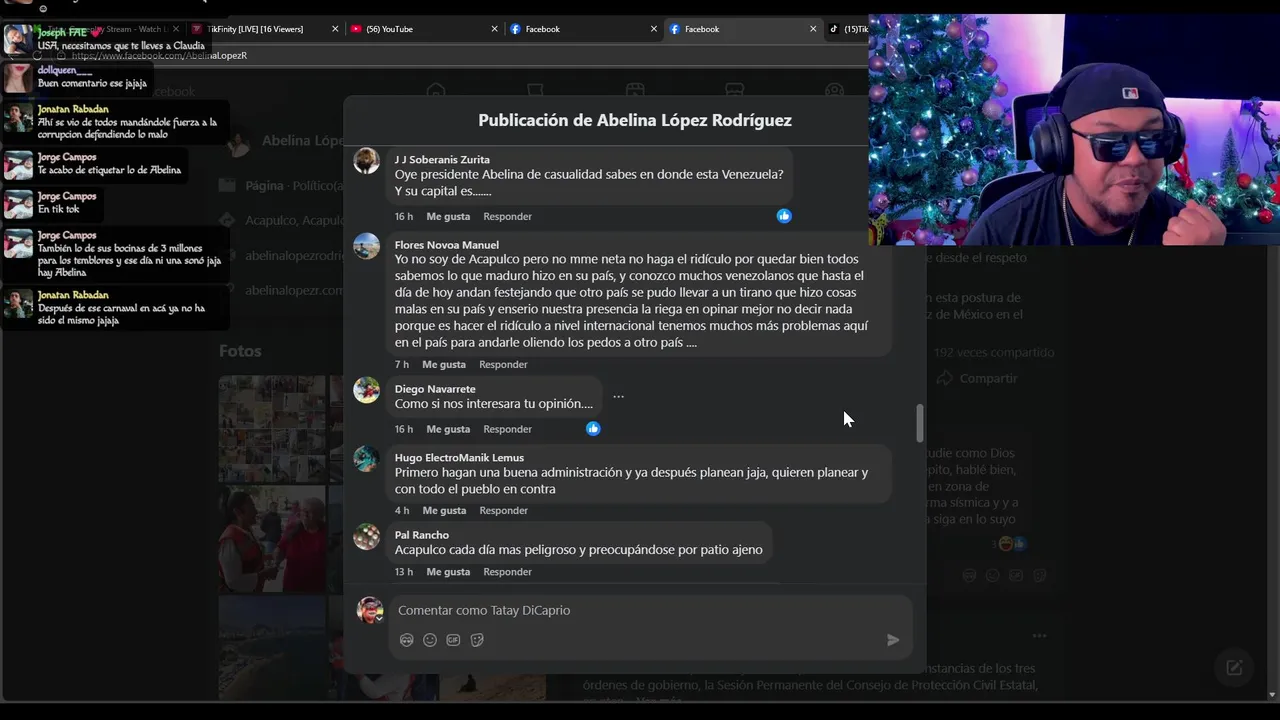Close the TikFinity [LIVE] browser tab
This screenshot has height=720, width=1280.
335,29
